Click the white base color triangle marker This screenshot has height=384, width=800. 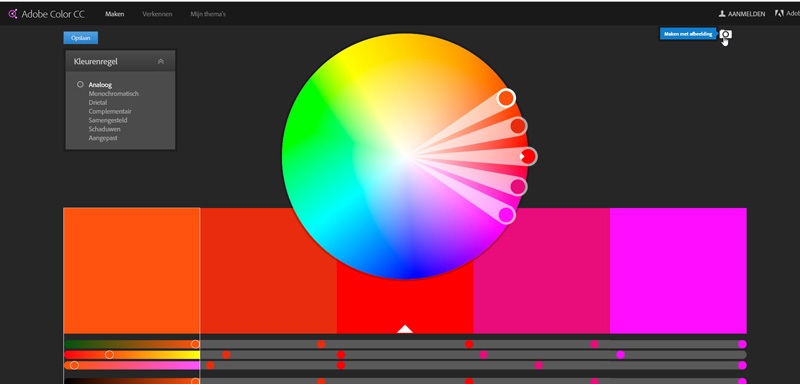pos(405,329)
